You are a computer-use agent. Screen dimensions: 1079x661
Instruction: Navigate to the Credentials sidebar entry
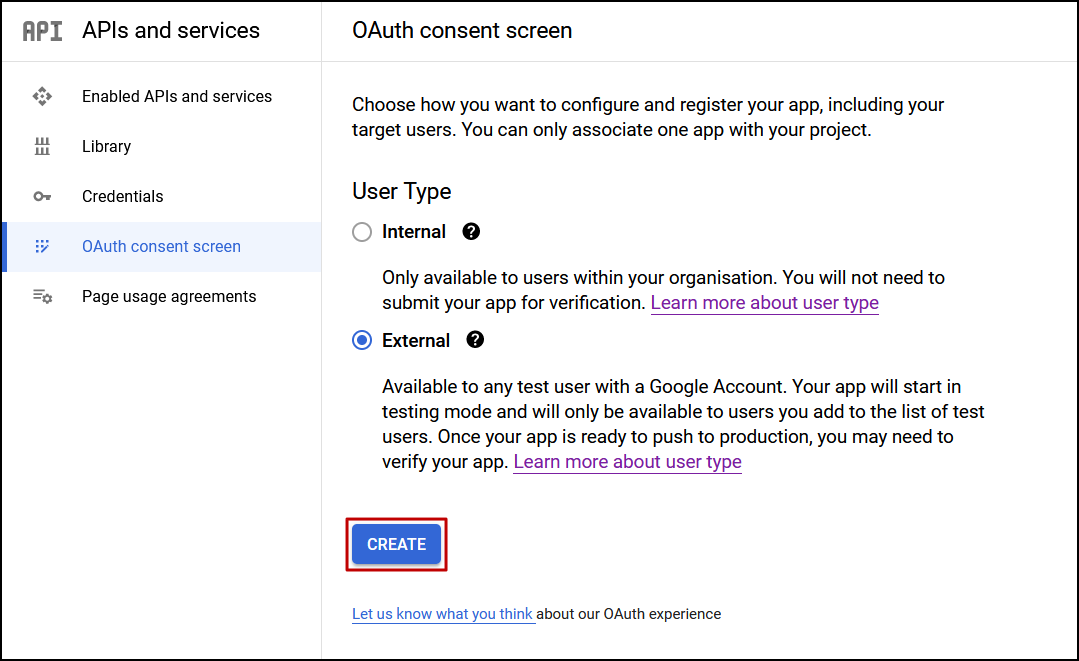coord(122,196)
